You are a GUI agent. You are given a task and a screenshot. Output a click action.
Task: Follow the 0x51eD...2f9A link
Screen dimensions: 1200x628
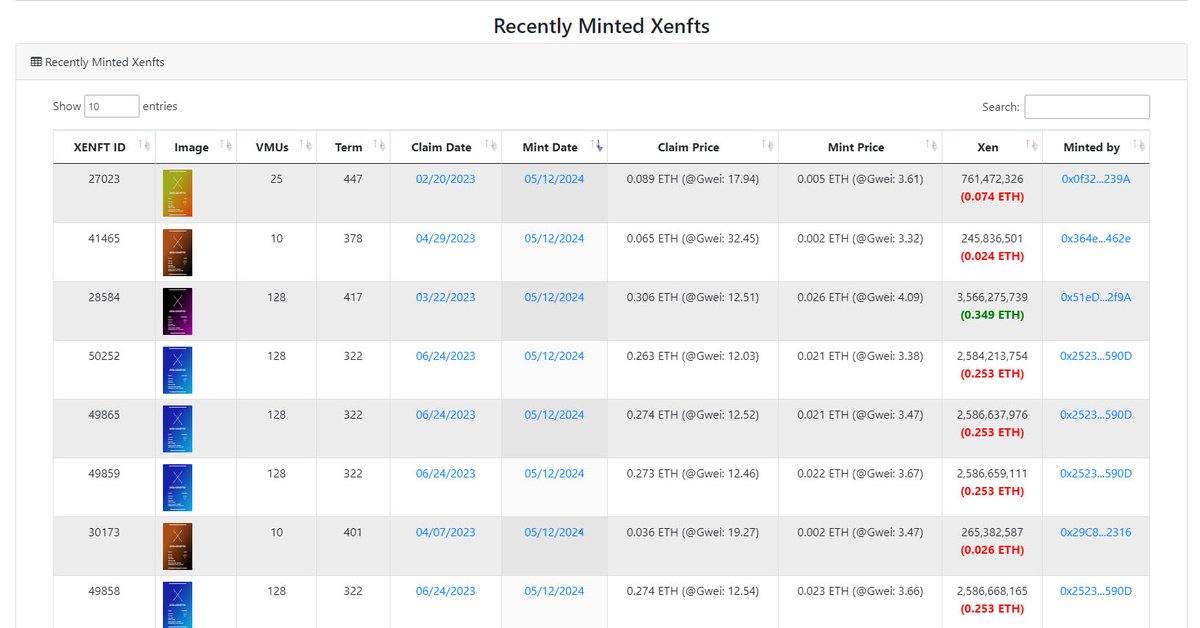1097,296
